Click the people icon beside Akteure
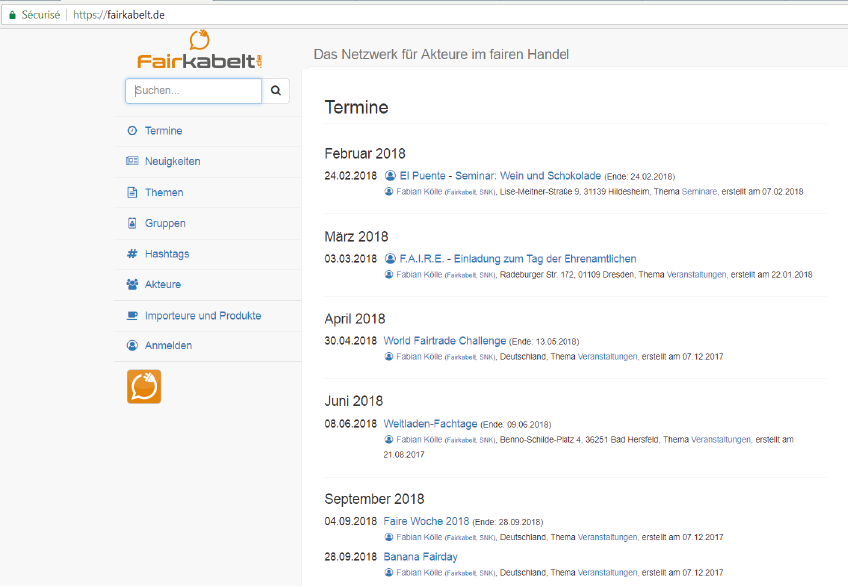Image resolution: width=849 pixels, height=587 pixels. pyautogui.click(x=132, y=284)
